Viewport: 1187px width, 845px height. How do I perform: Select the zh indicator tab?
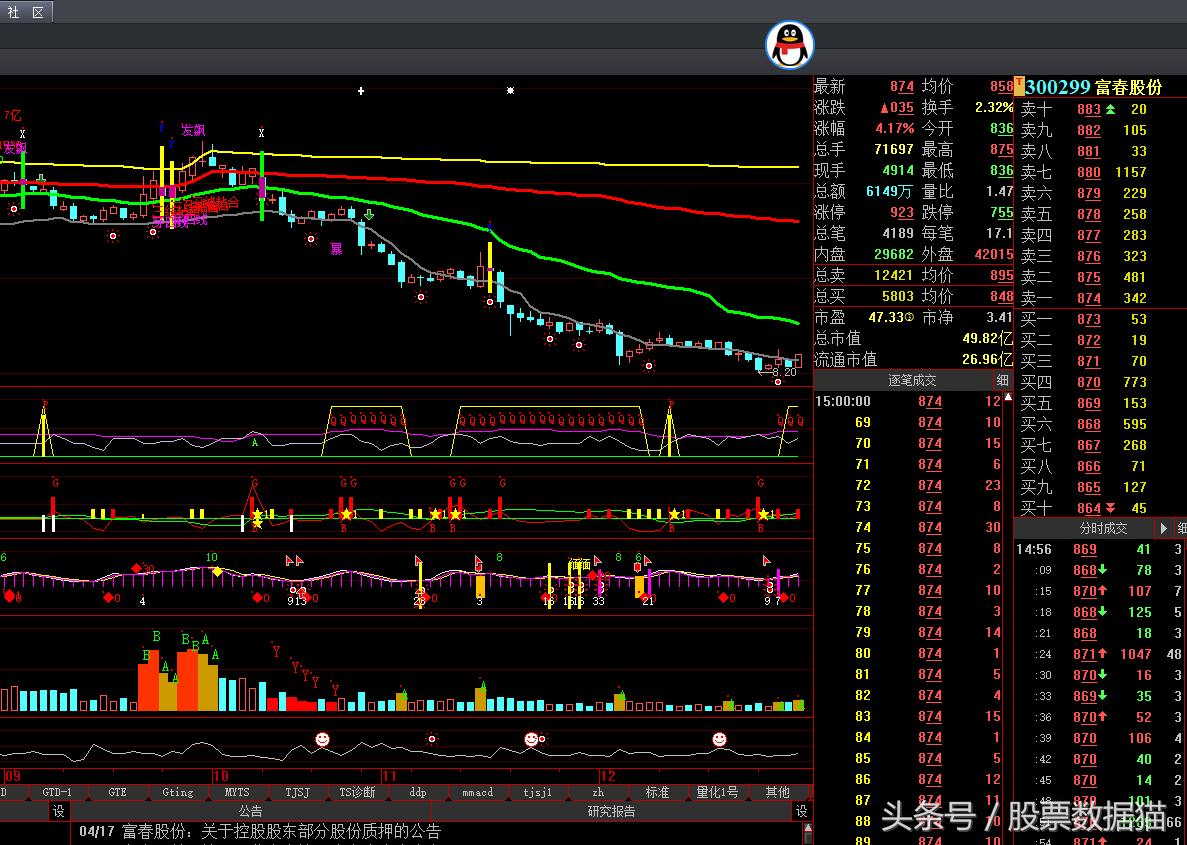(598, 792)
